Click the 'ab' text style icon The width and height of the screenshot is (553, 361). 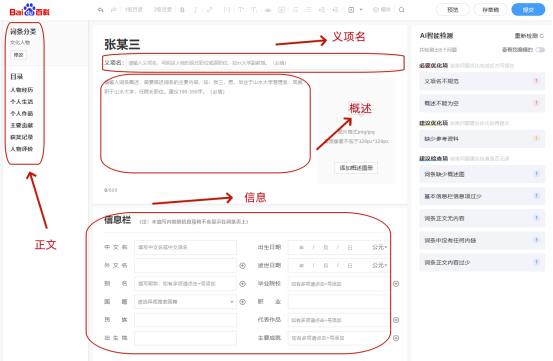[x=268, y=10]
